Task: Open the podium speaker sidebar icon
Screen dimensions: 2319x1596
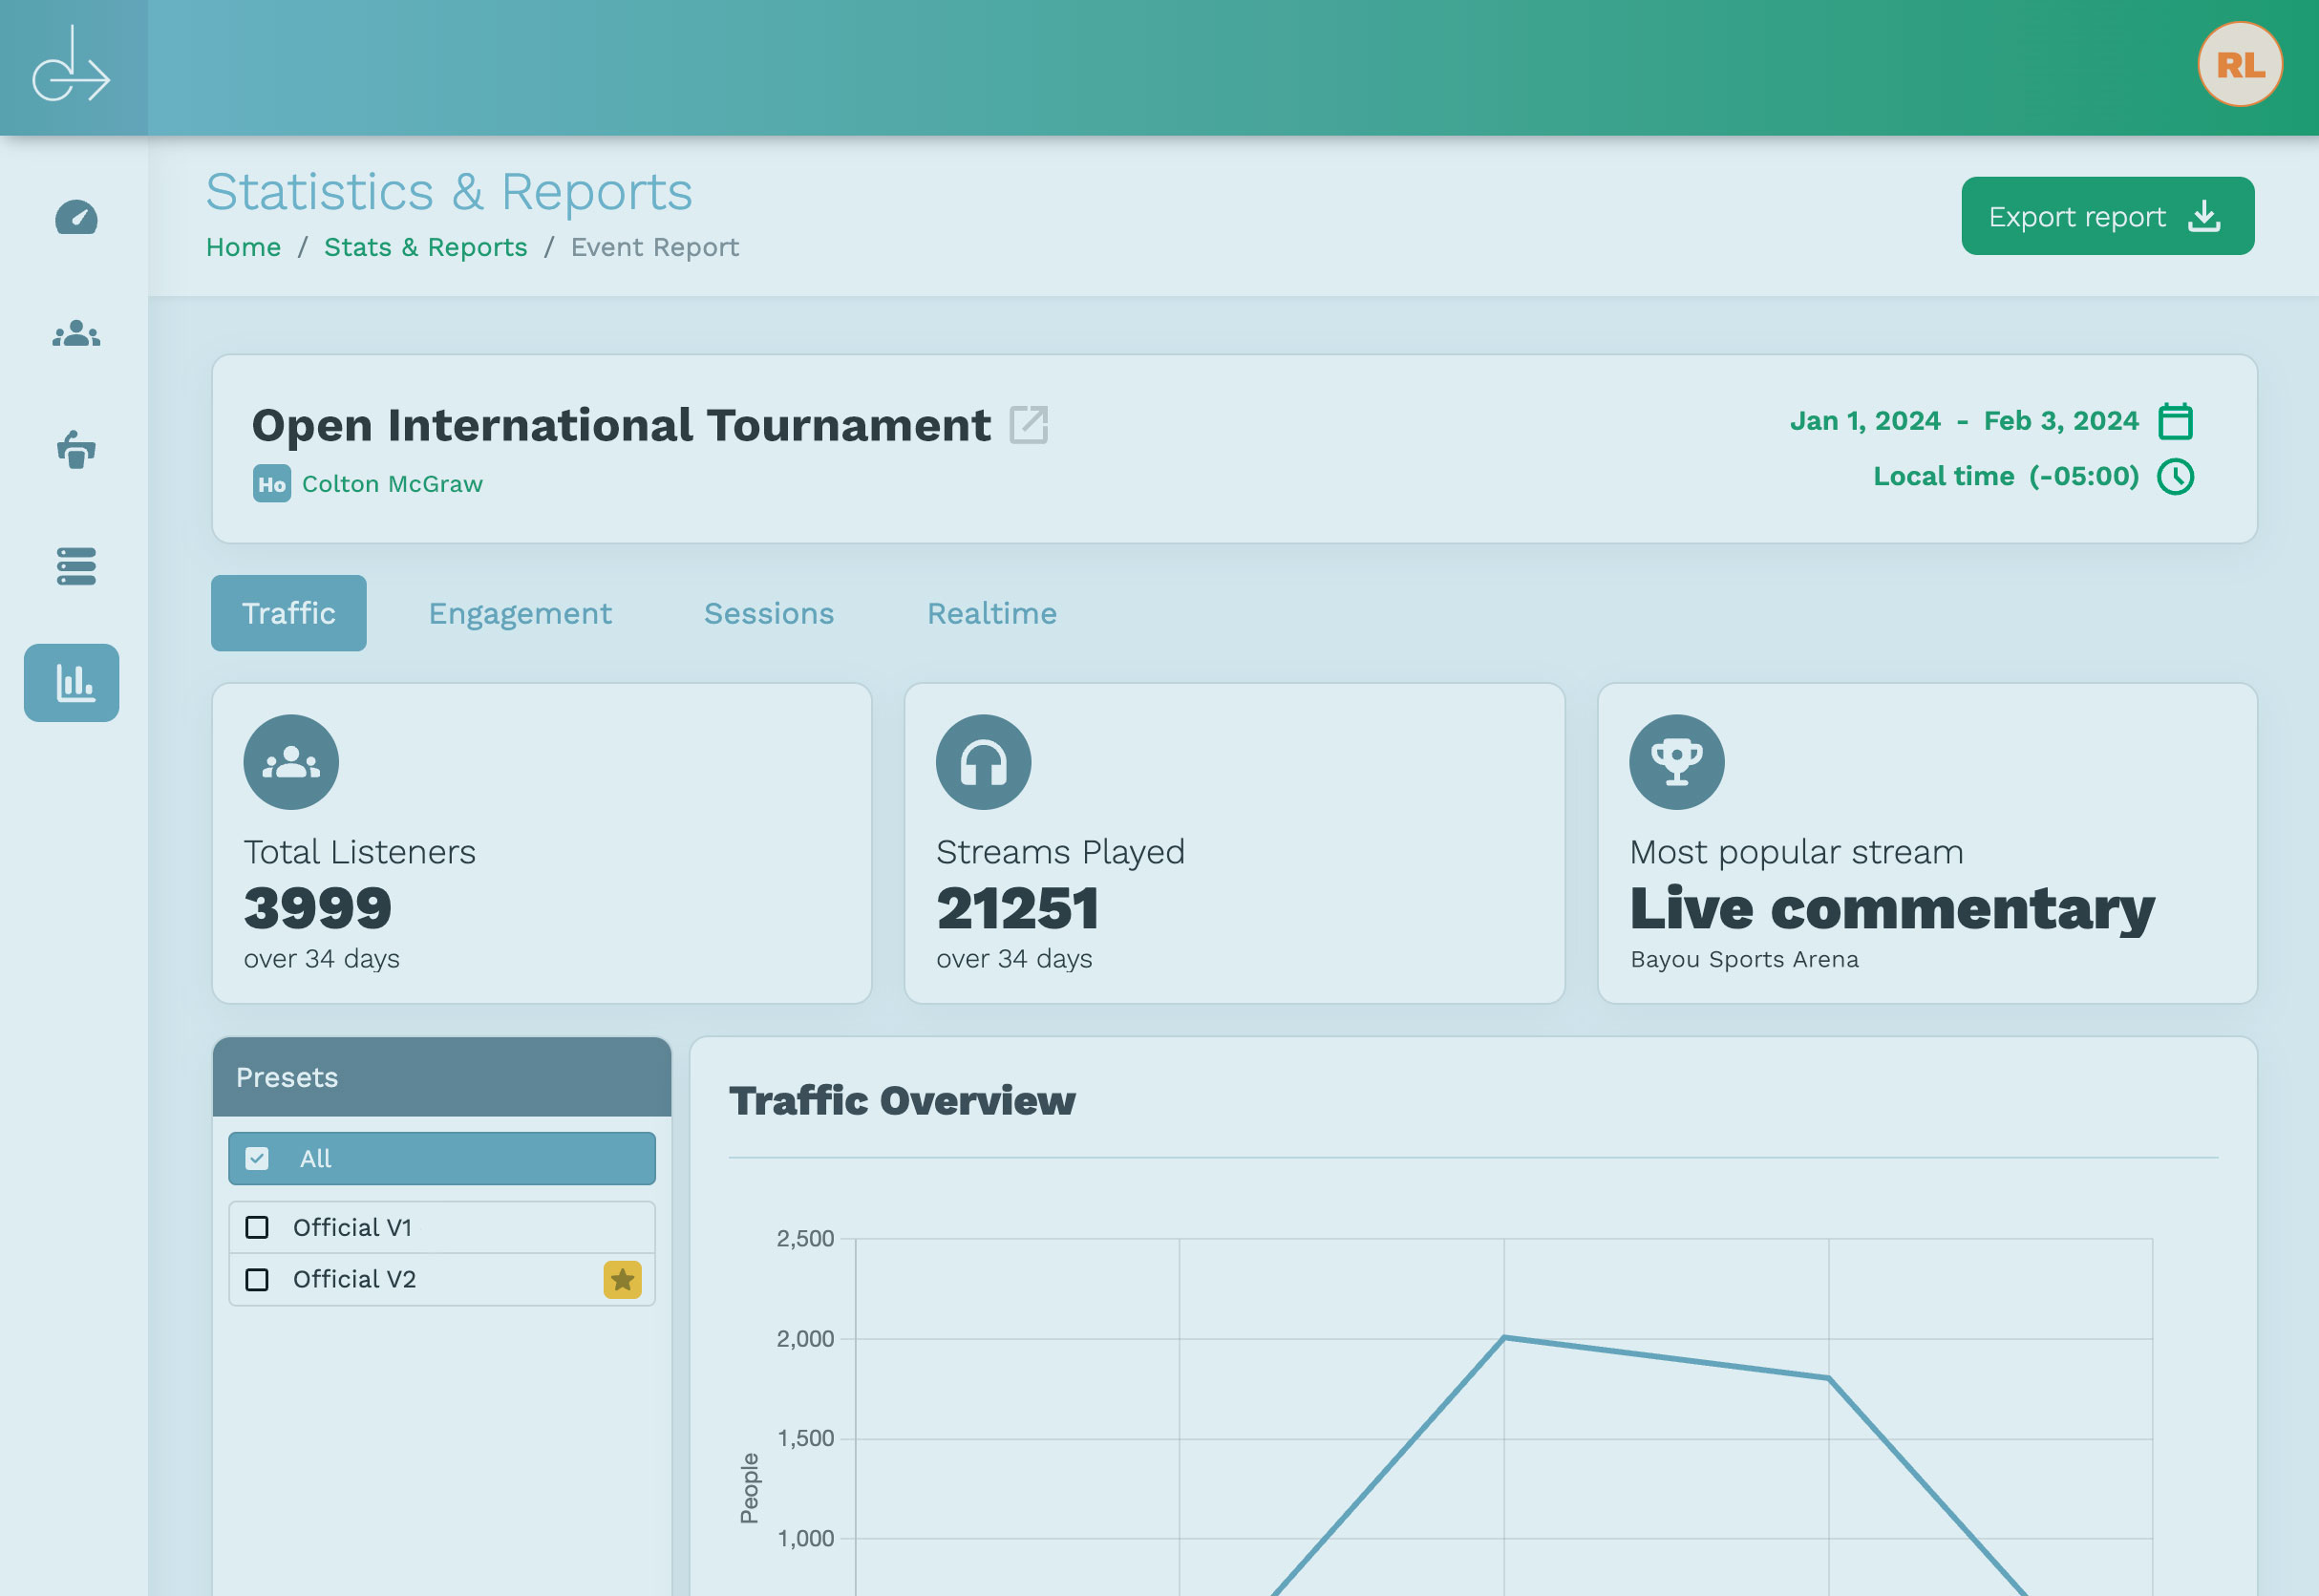Action: pos(76,449)
